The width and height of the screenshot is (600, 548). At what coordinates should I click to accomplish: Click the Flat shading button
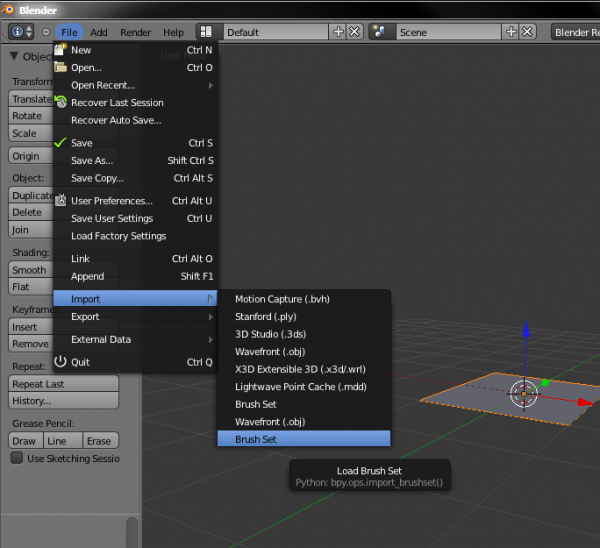[31, 287]
